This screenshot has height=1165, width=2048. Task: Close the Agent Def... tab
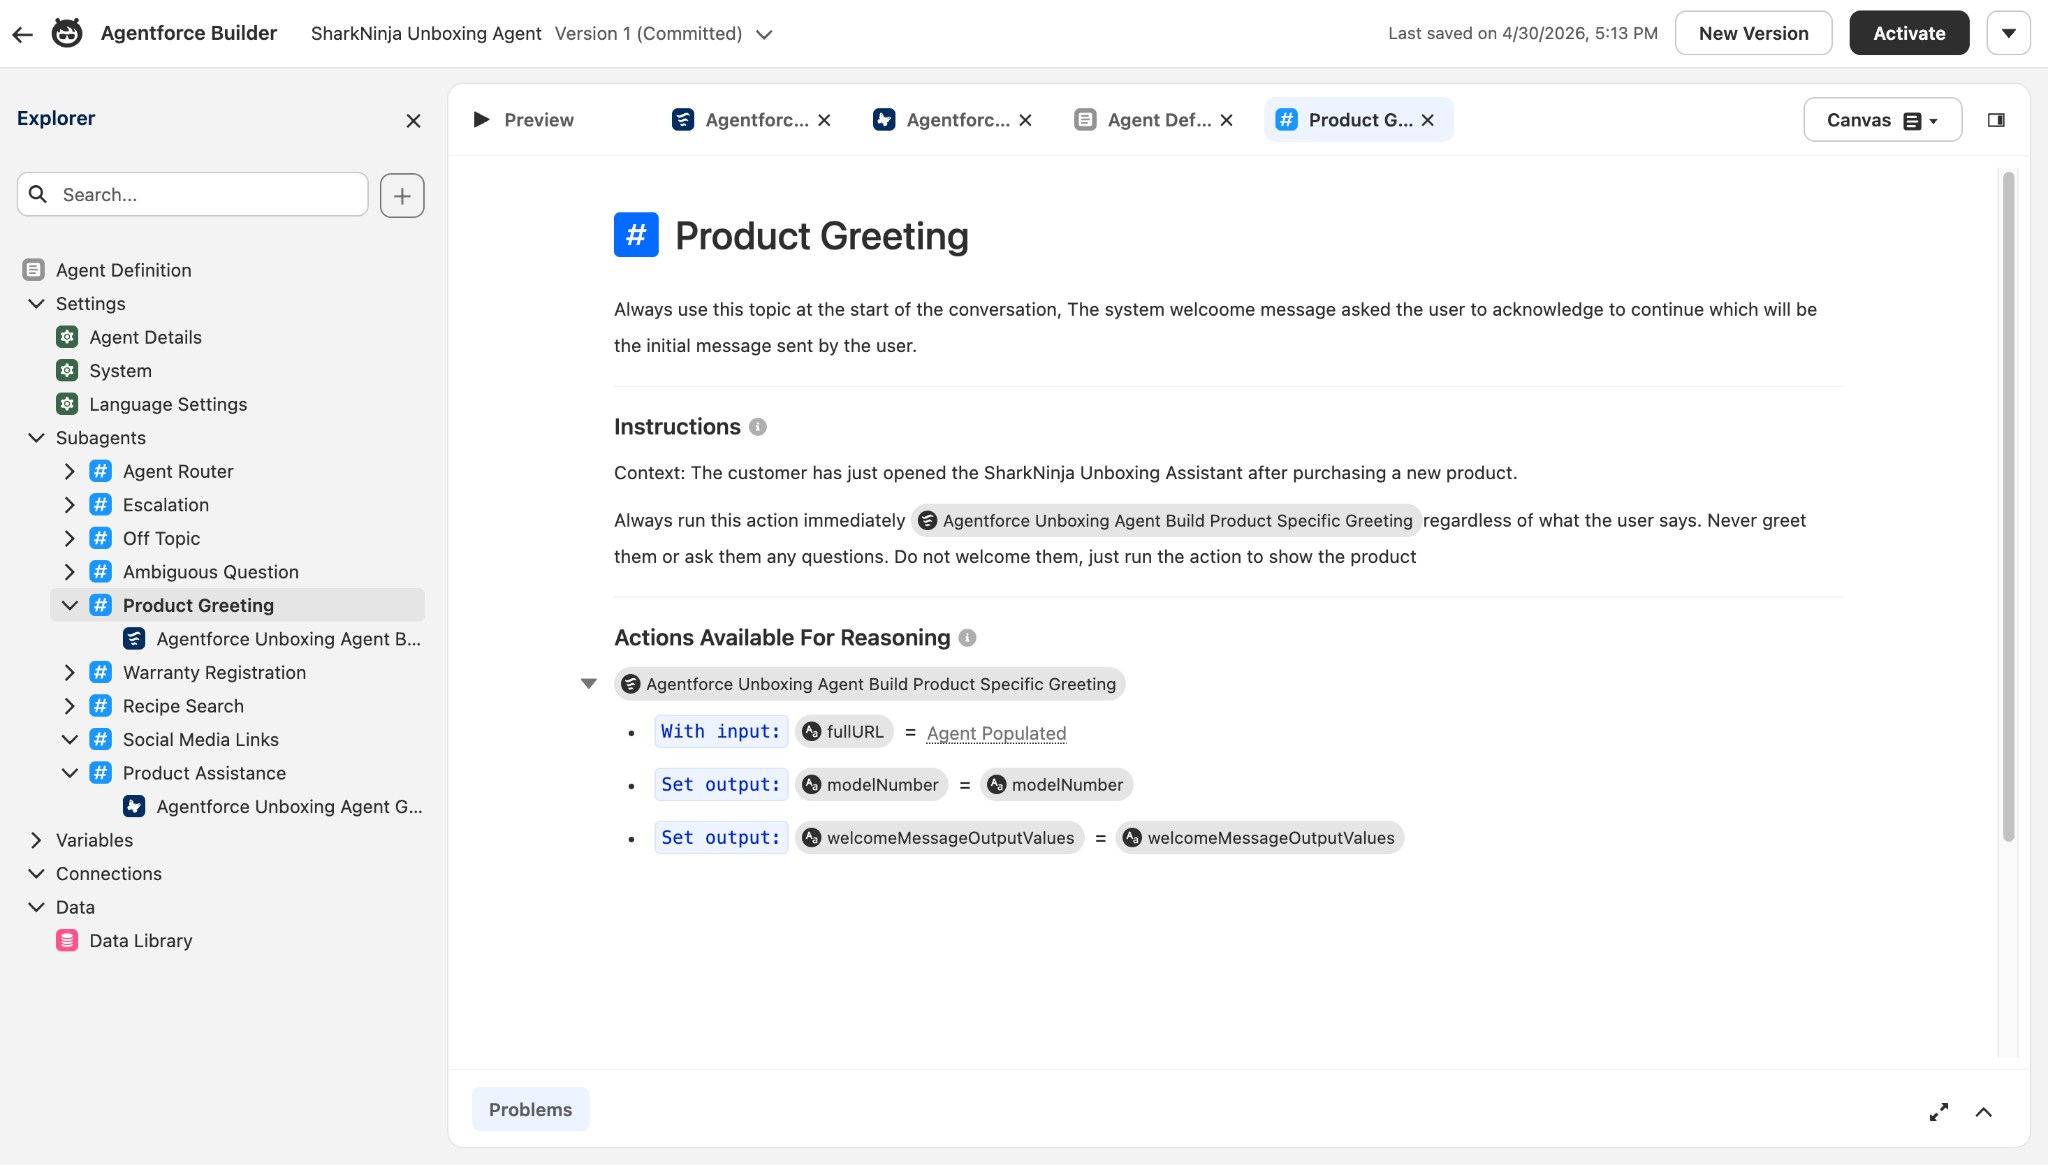1227,120
